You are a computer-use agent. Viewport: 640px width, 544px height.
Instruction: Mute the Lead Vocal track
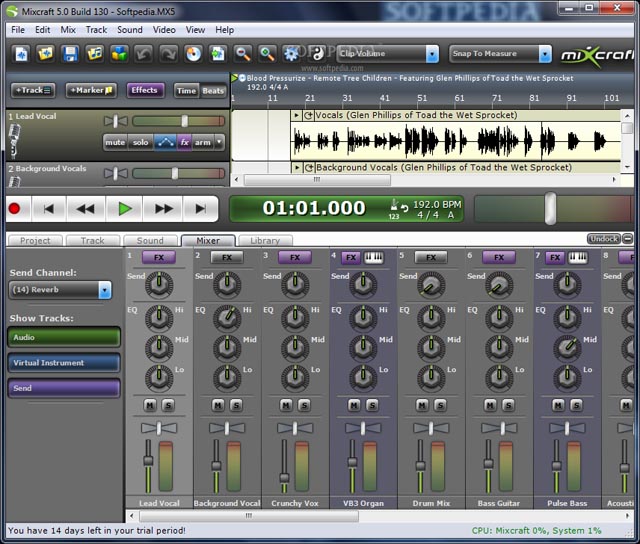click(115, 142)
